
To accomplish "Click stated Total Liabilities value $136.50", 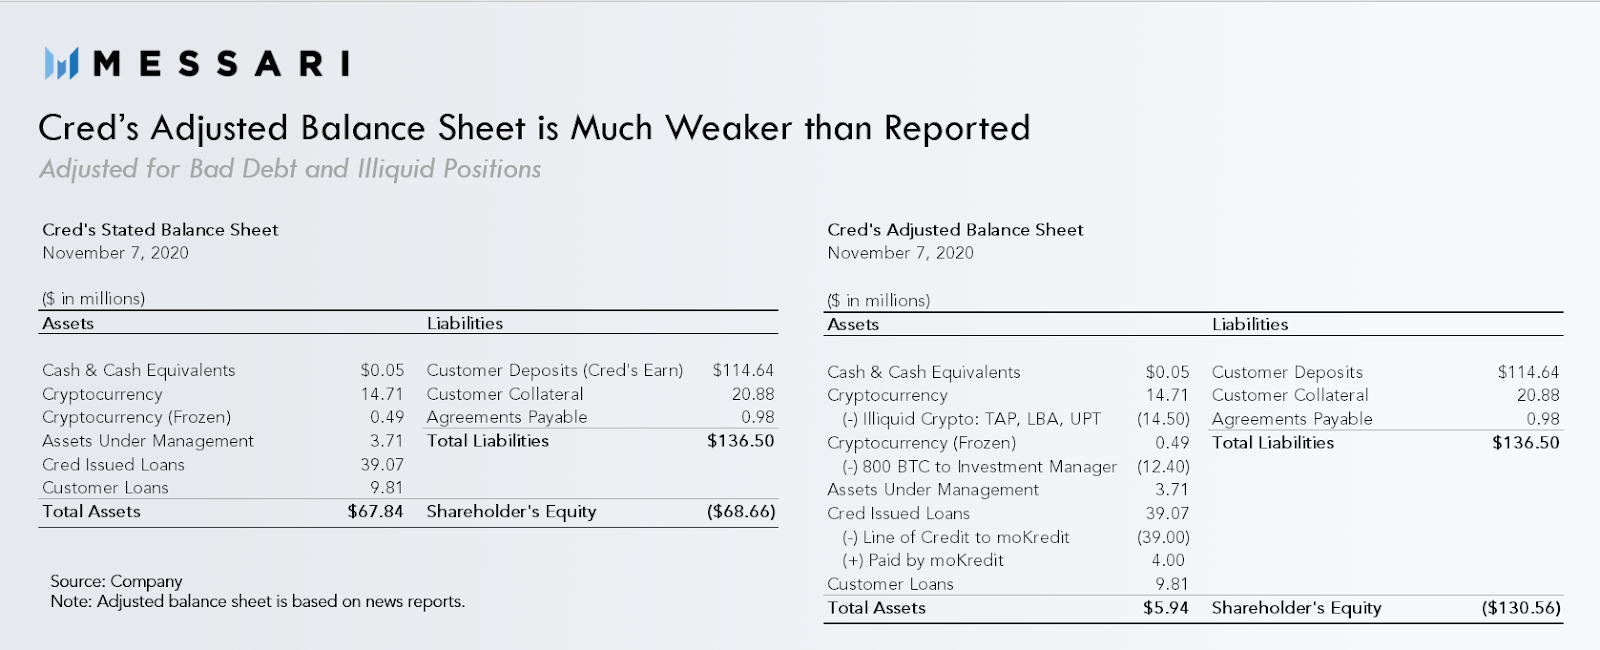I will (741, 440).
